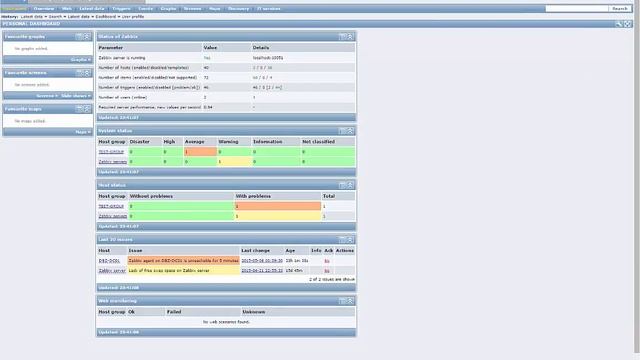Follow the Slide shows » link
Image resolution: width=640 pixels, height=360 pixels.
(x=76, y=96)
